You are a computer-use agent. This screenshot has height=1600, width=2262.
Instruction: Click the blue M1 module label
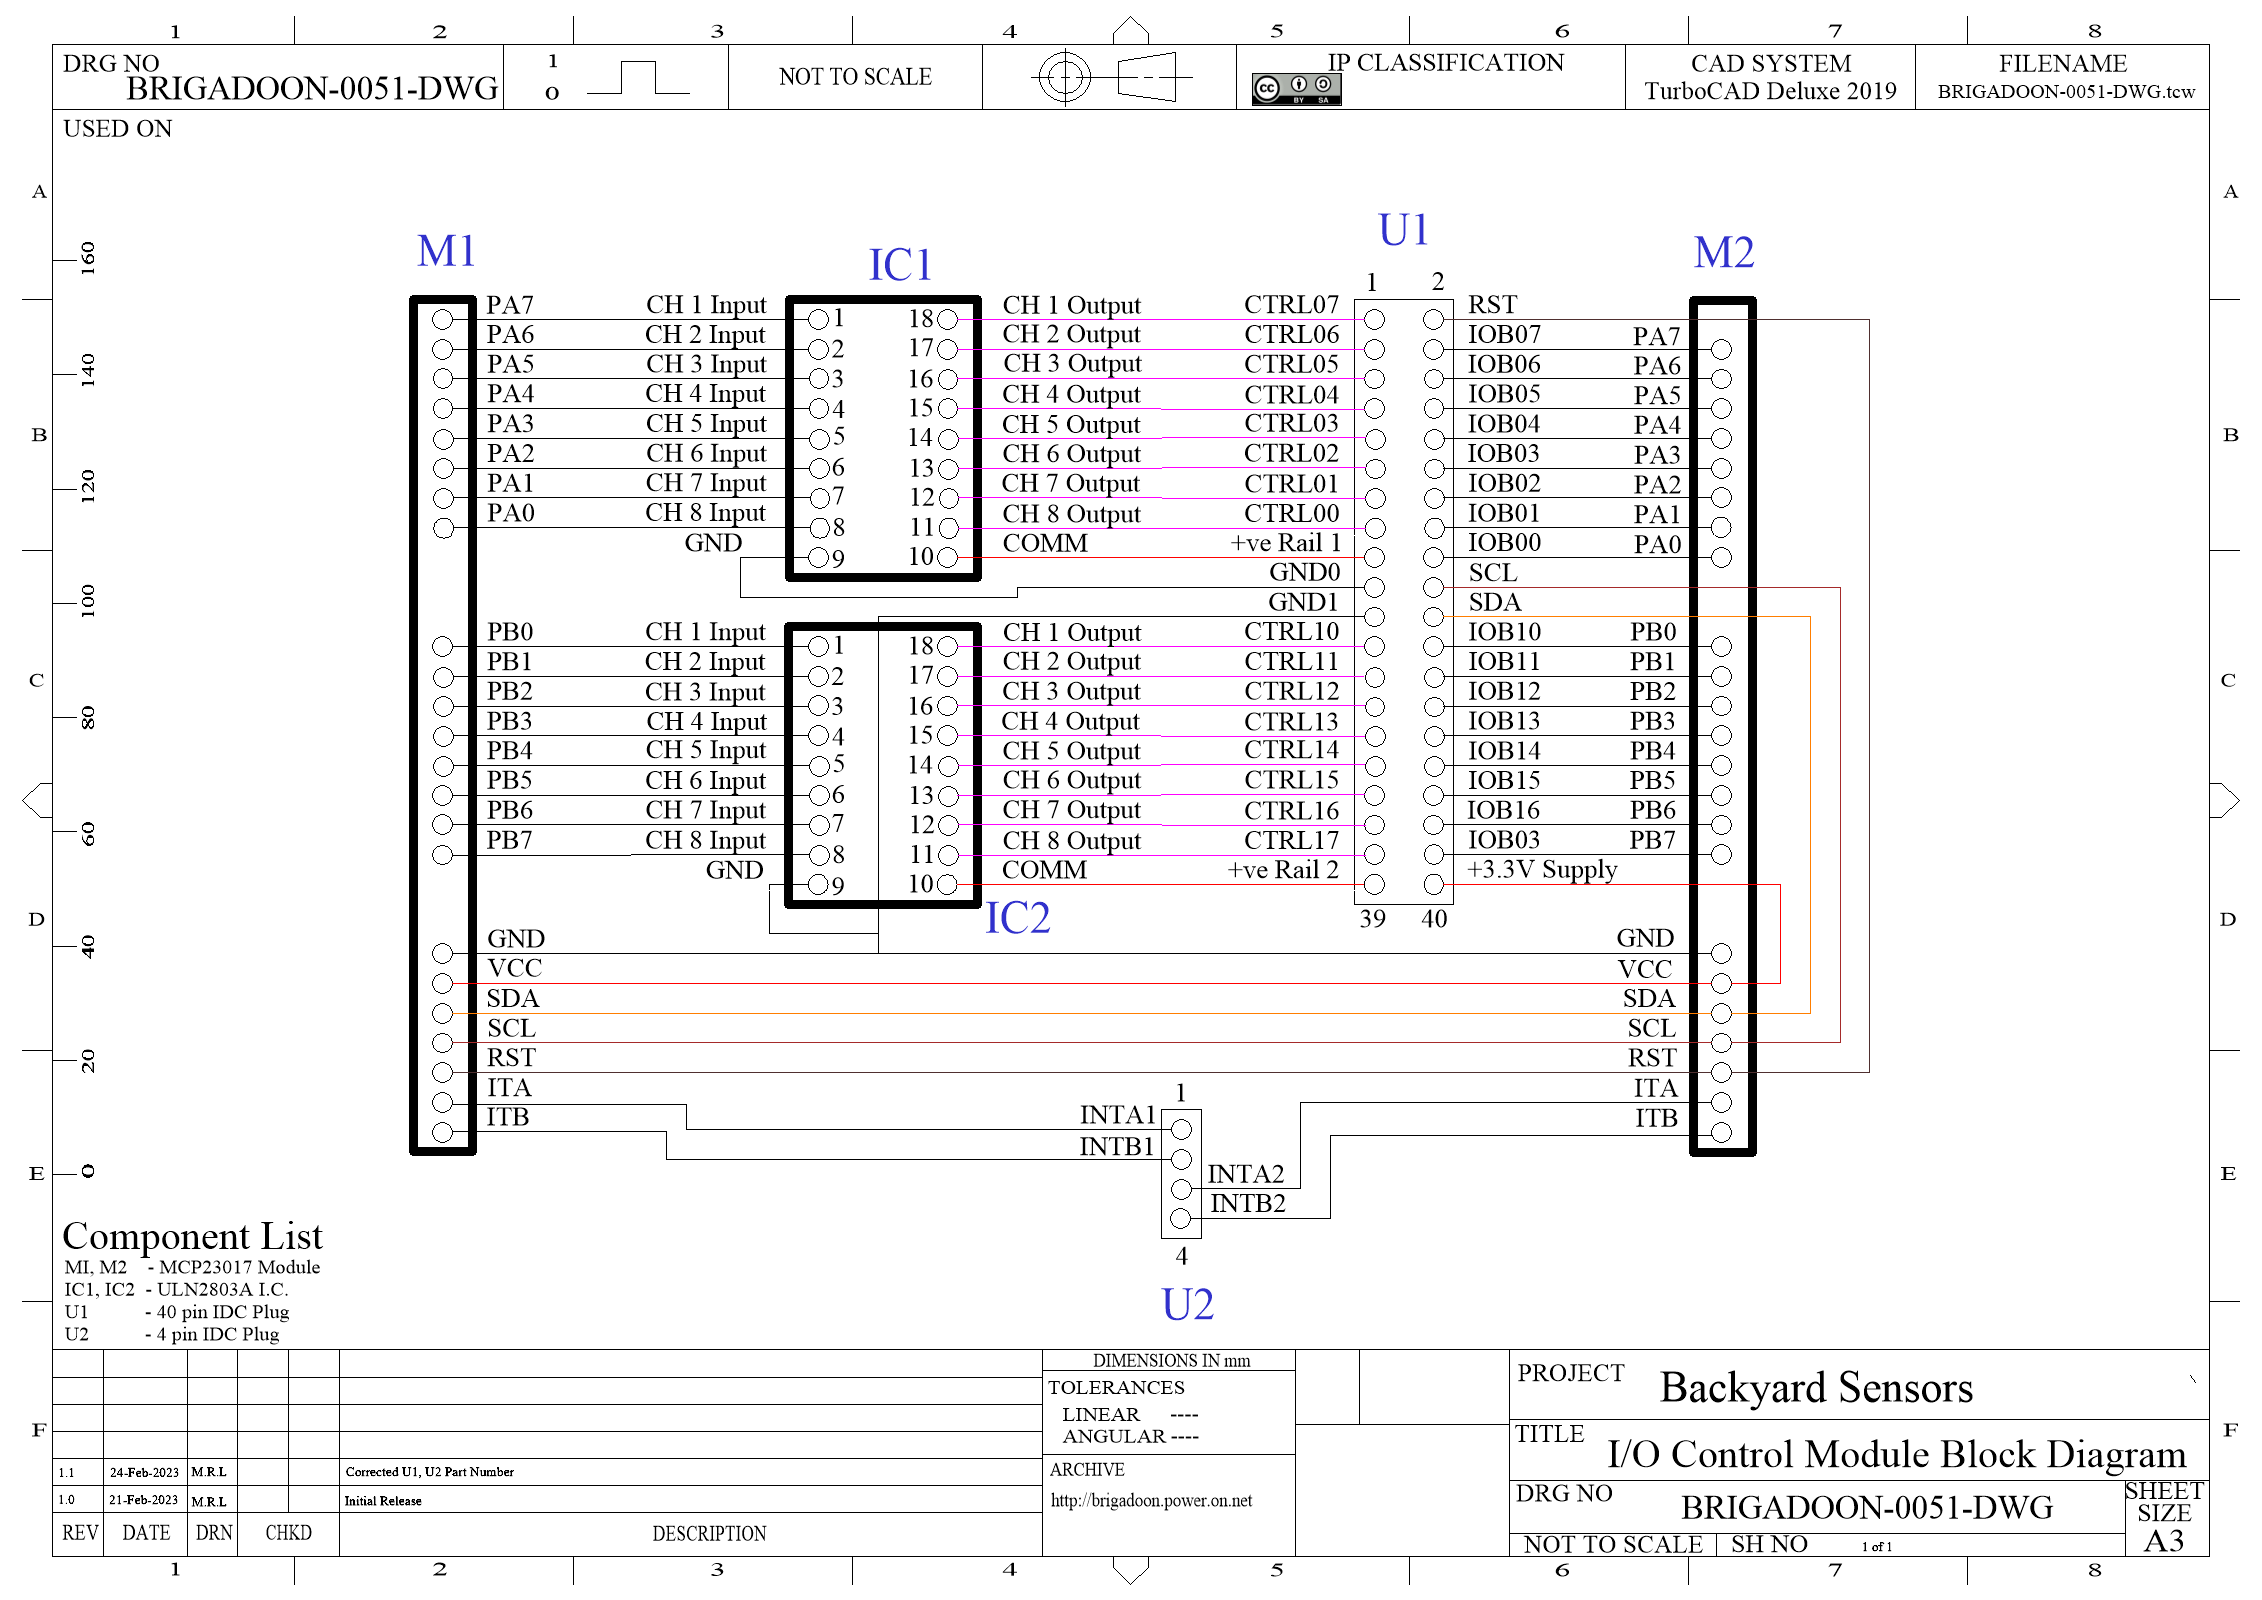point(446,251)
